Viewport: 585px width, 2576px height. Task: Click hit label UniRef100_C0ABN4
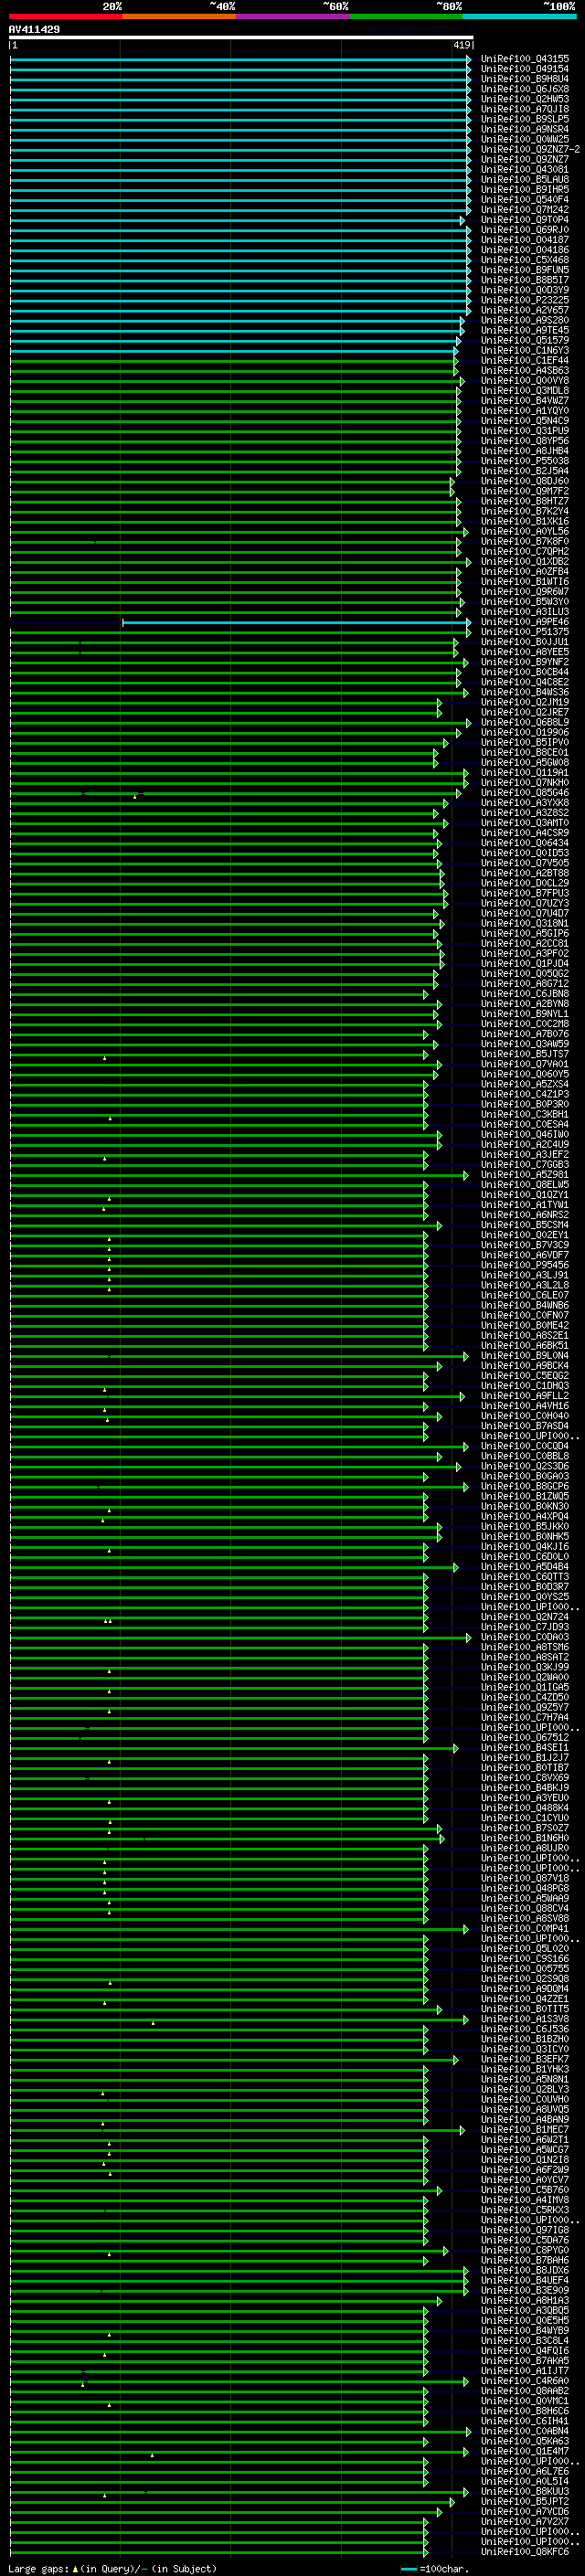525,2430
